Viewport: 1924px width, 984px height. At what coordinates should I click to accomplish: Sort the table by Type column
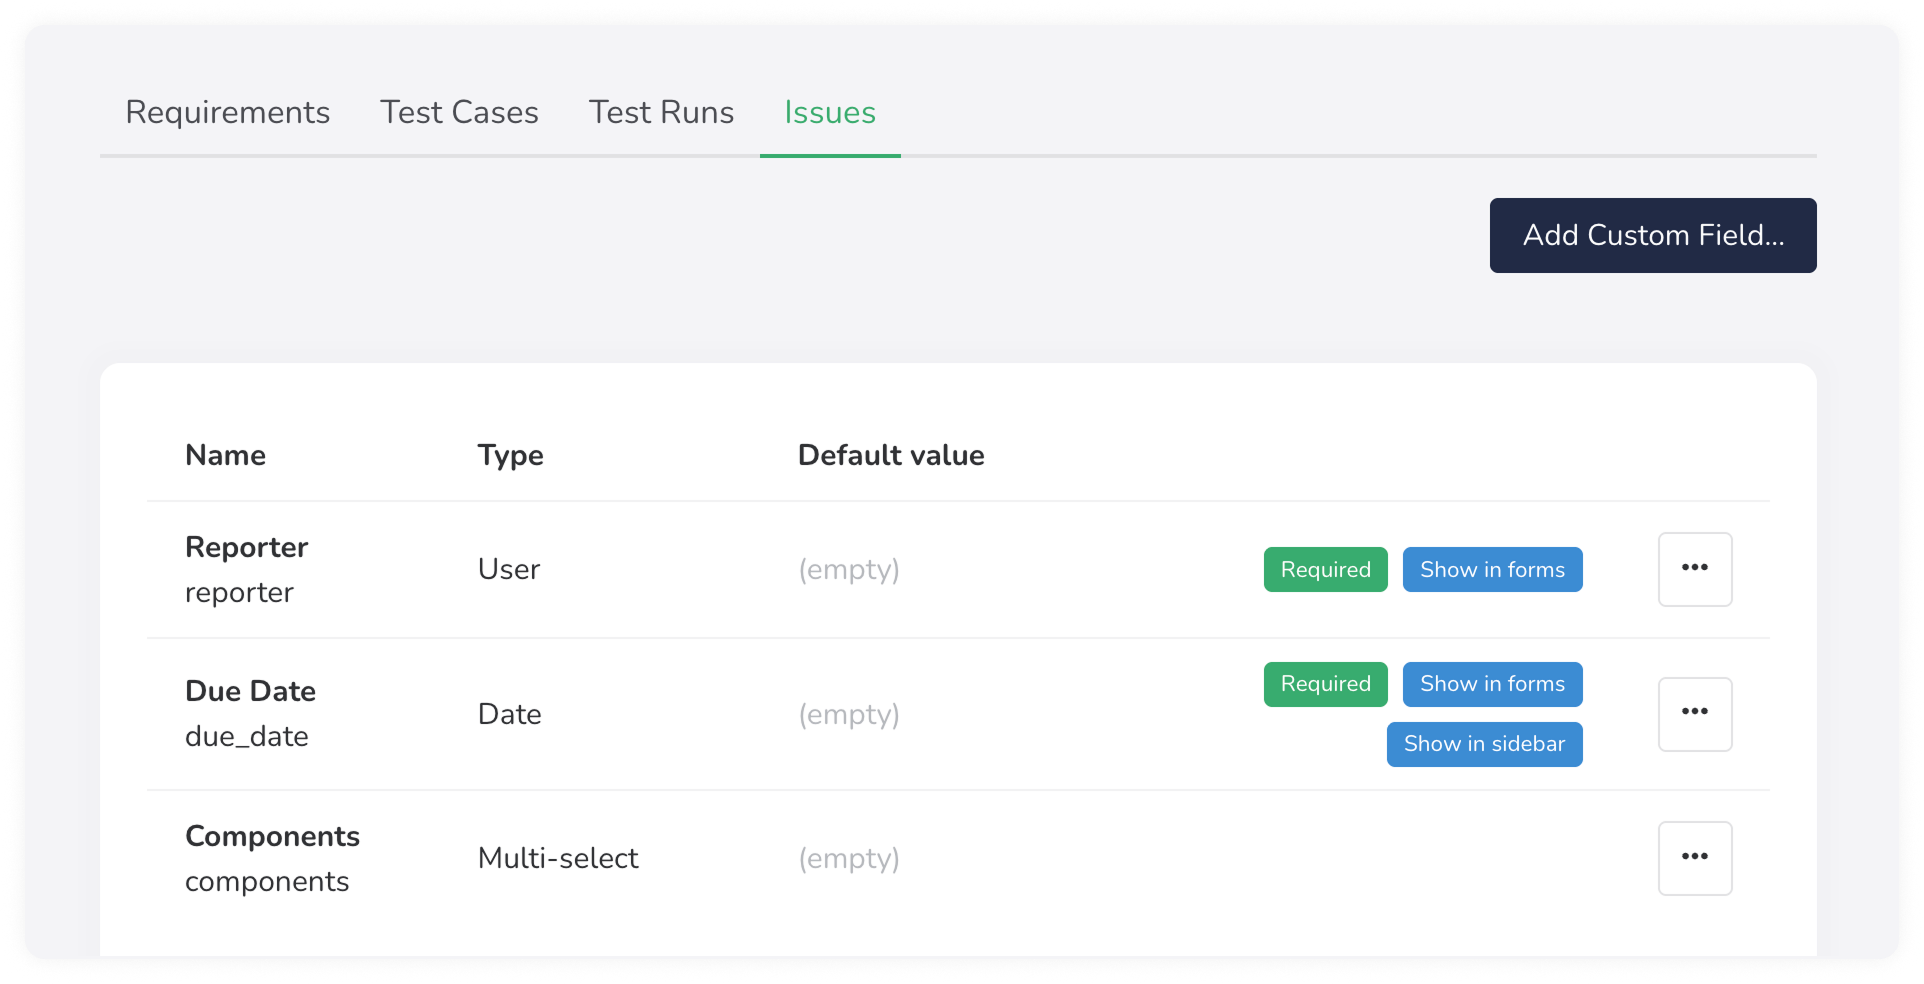tap(510, 455)
